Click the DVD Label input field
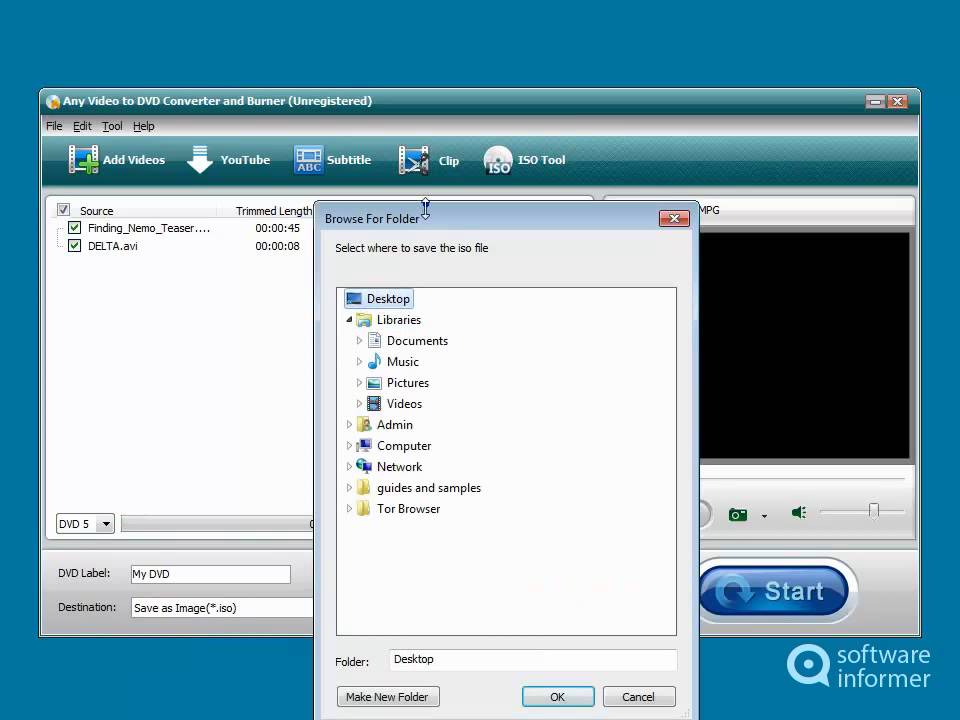Screen dimensions: 960x720 (x=211, y=574)
